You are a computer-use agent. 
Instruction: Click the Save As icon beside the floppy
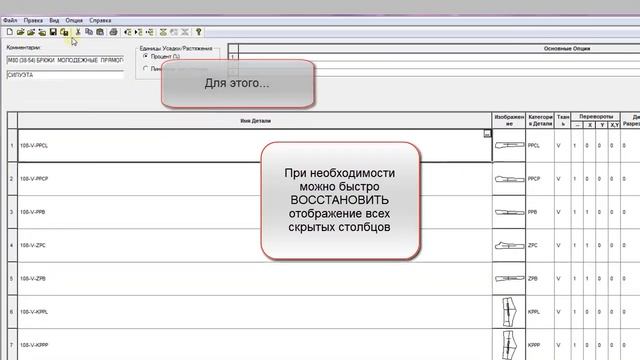(x=64, y=32)
